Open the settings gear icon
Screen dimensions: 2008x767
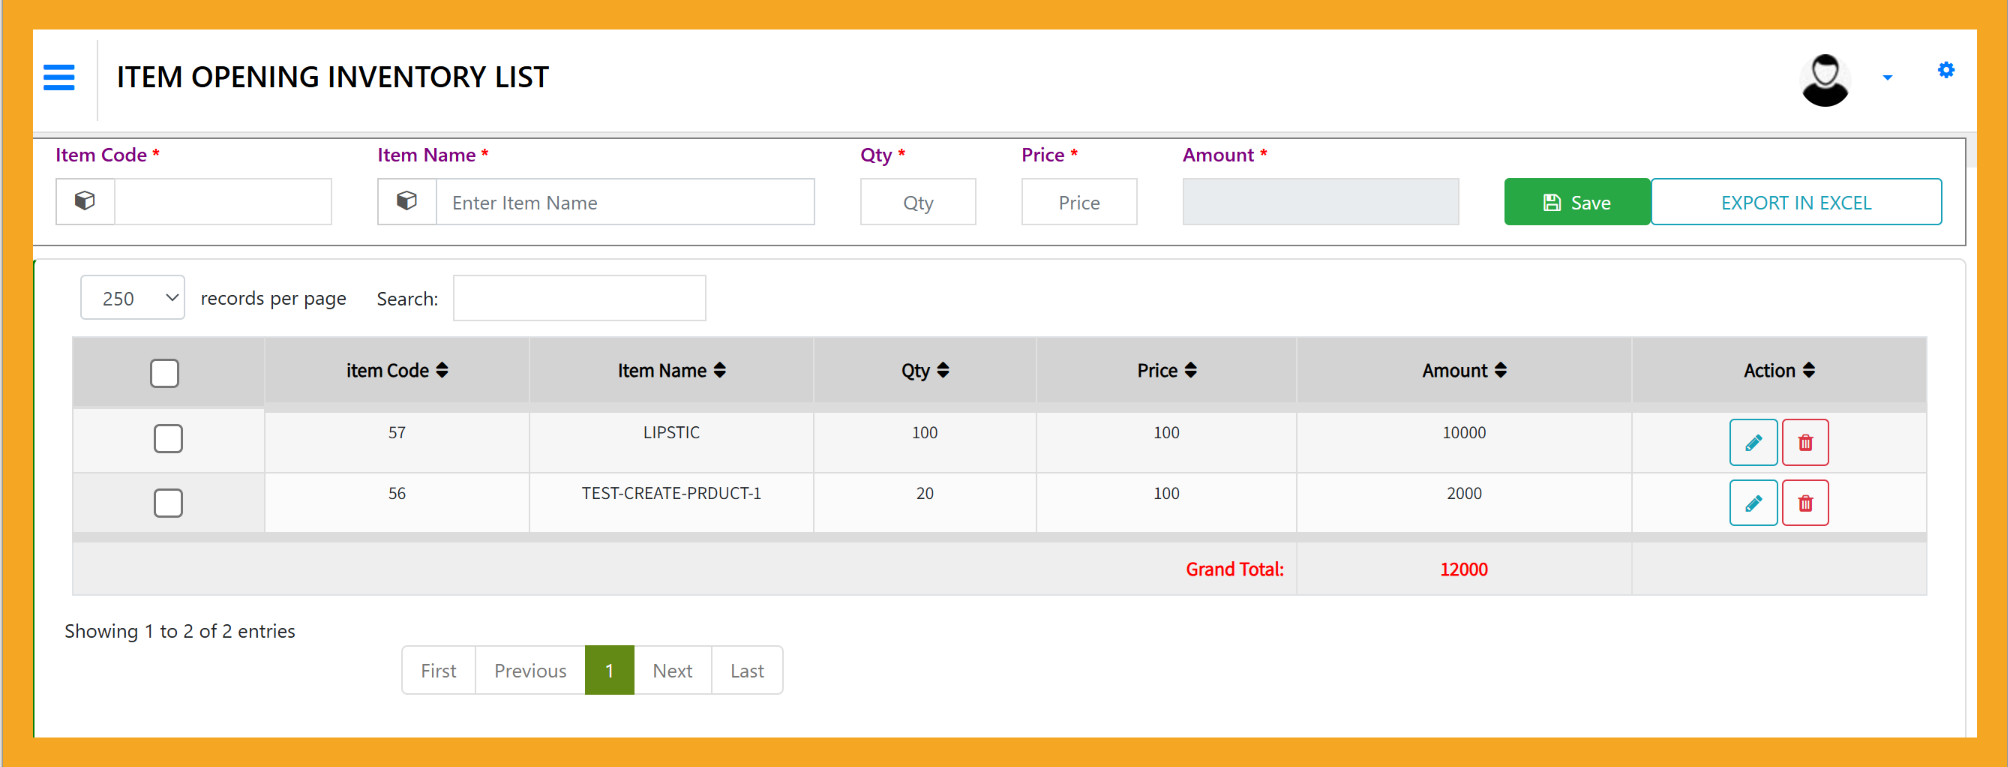tap(1945, 70)
